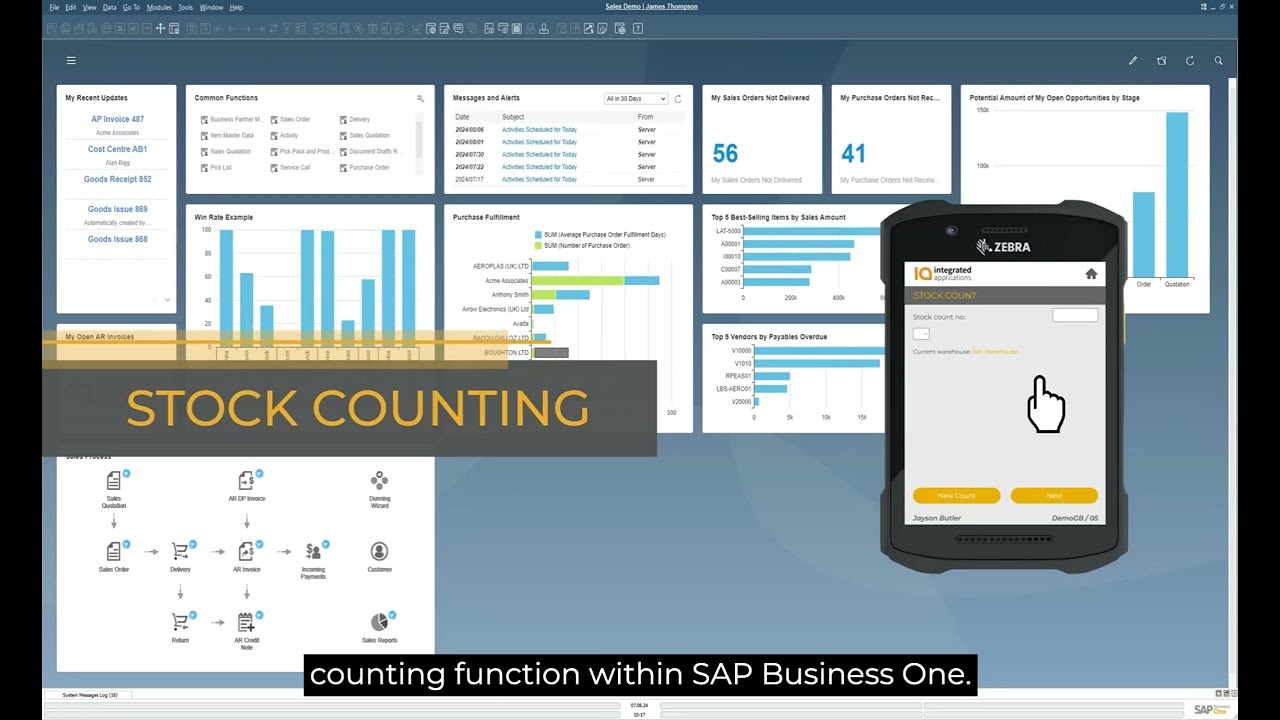The image size is (1280, 720).
Task: Open the hamburger main menu icon
Action: [x=71, y=60]
